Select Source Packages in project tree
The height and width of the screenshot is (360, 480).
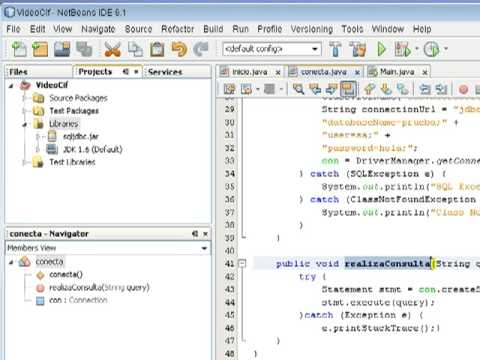pos(78,98)
